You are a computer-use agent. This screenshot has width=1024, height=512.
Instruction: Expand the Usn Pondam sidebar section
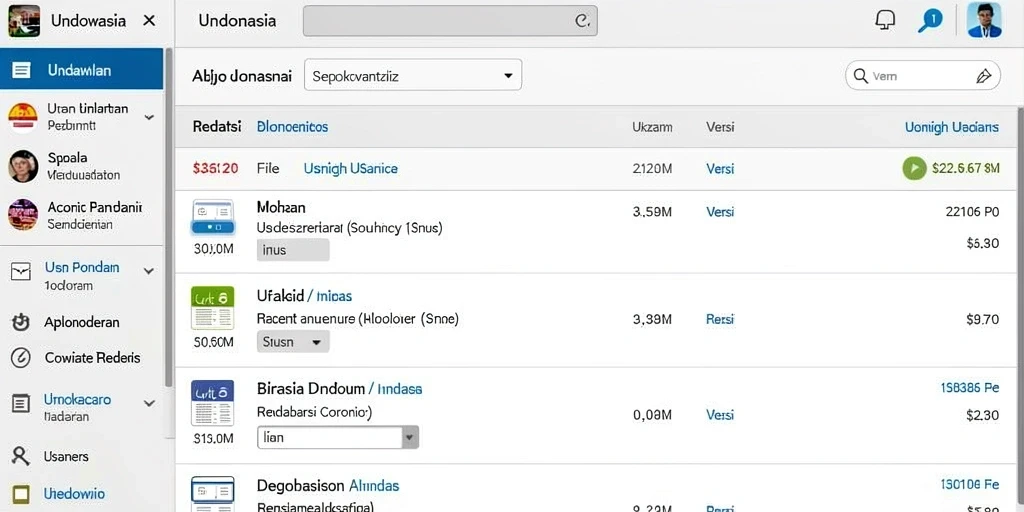click(x=149, y=271)
